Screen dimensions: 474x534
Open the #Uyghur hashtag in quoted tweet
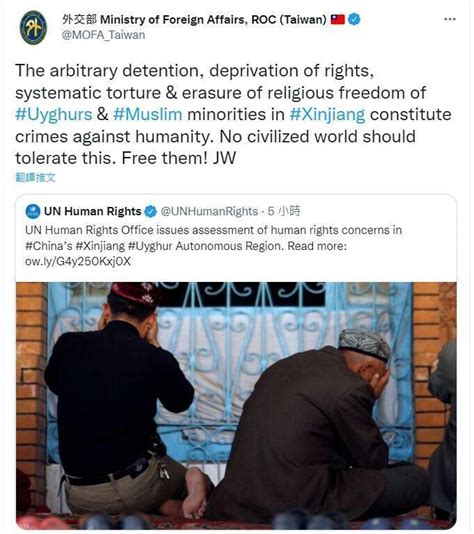150,246
